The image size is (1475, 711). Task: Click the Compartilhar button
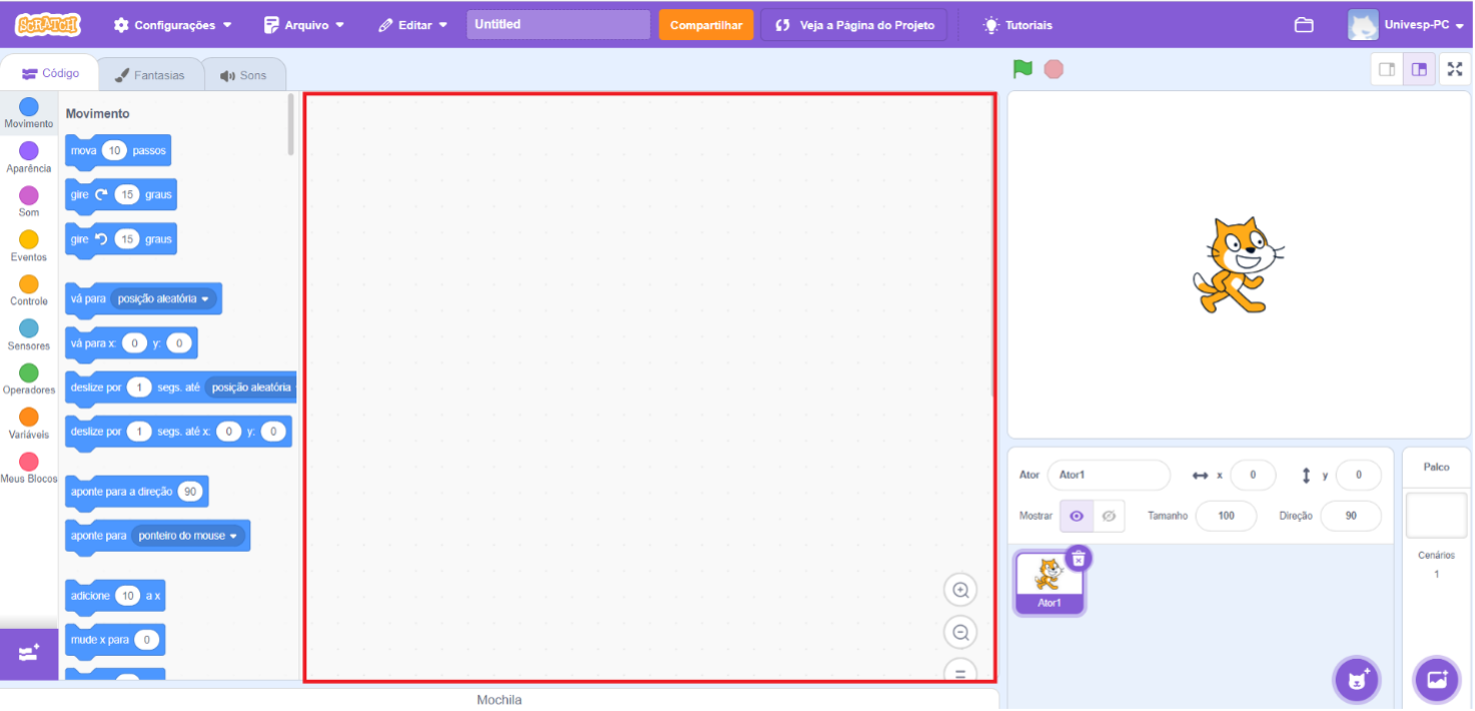(706, 25)
